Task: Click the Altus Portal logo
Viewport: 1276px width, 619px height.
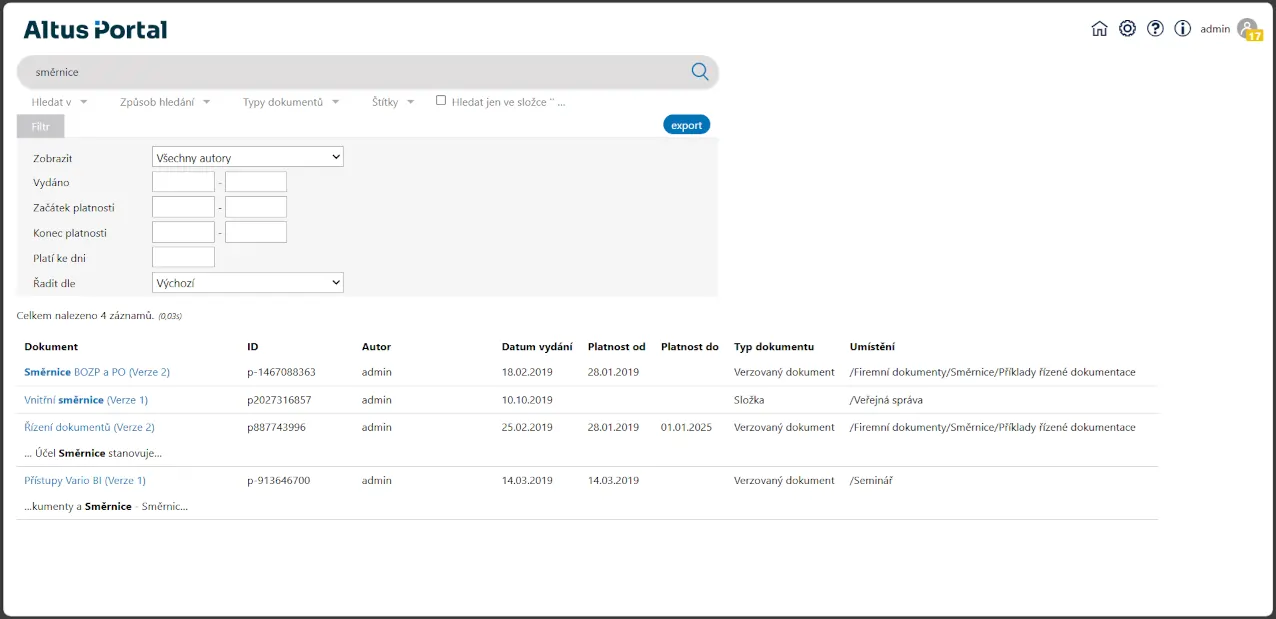Action: 95,30
